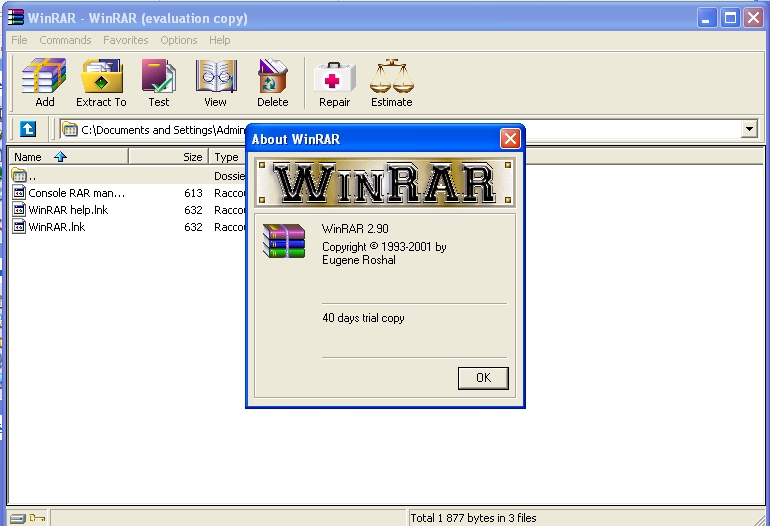
Task: Click size 632 in WinRAR help.lnk row
Action: coord(193,210)
